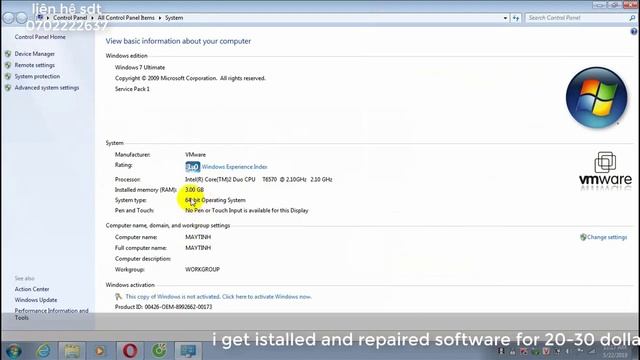Open Action Center link
640x360 pixels.
32,289
